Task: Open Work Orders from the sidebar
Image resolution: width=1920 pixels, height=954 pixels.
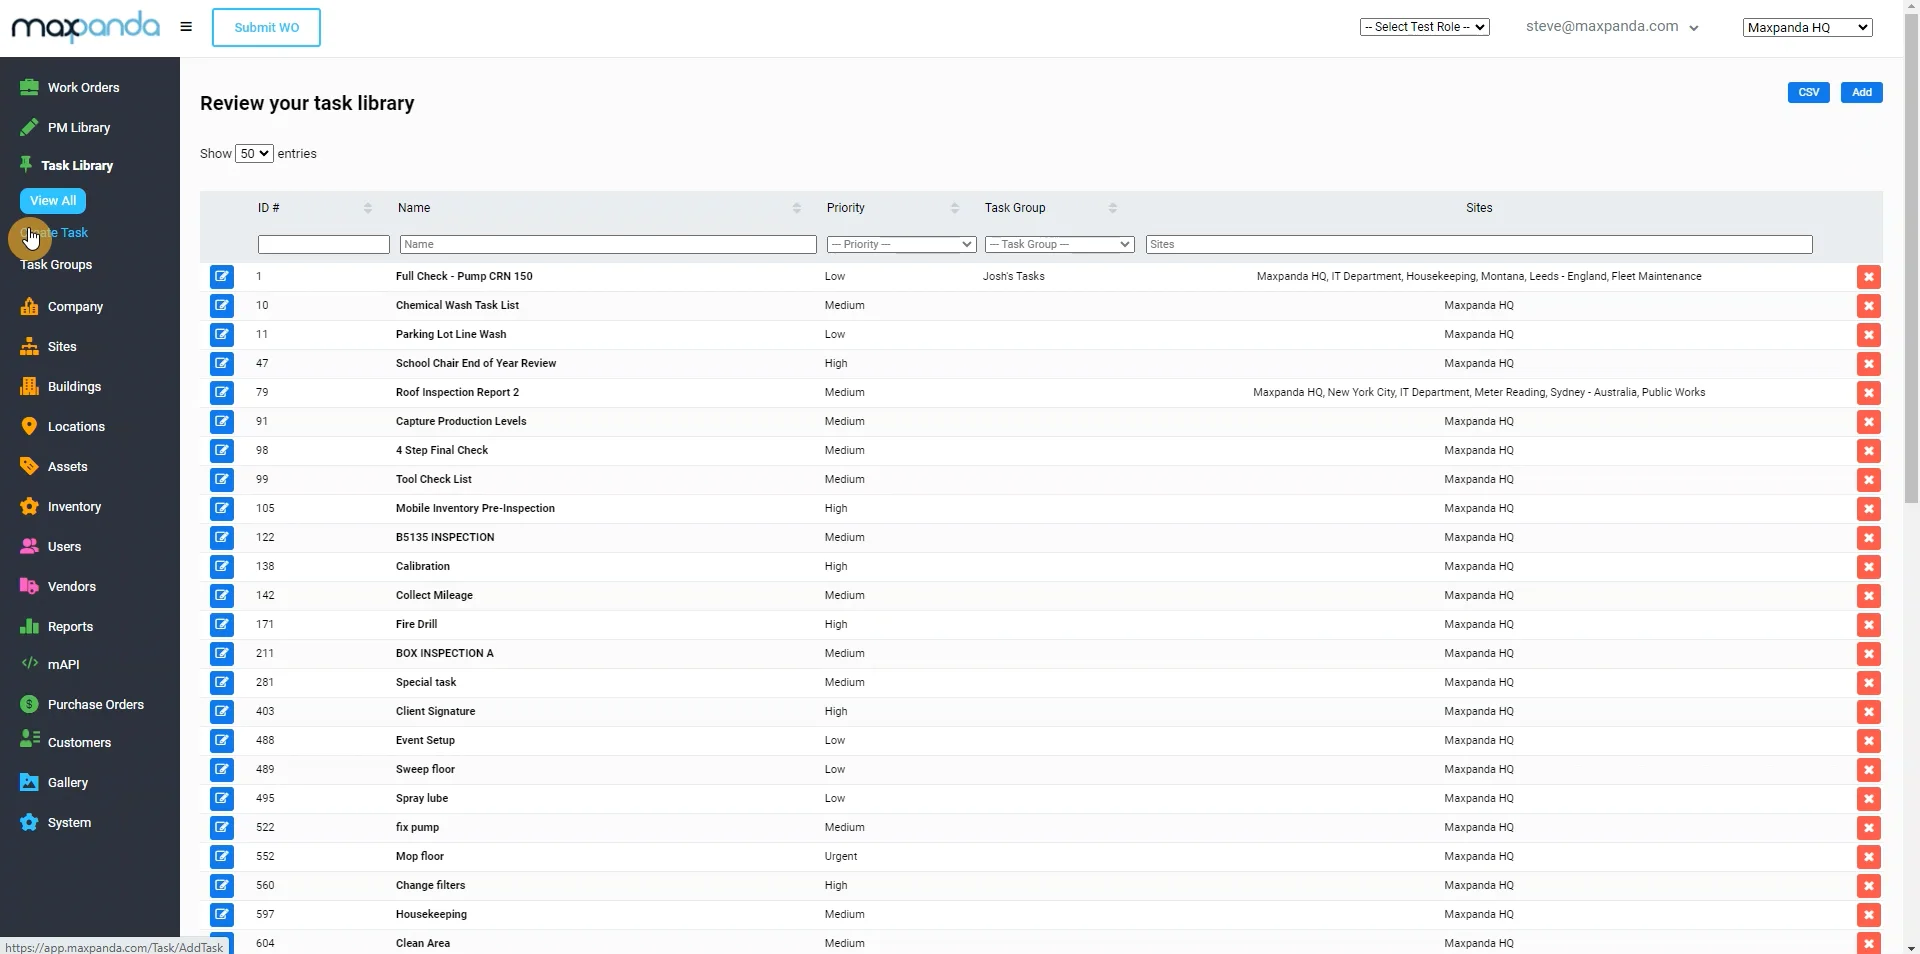Action: 82,87
